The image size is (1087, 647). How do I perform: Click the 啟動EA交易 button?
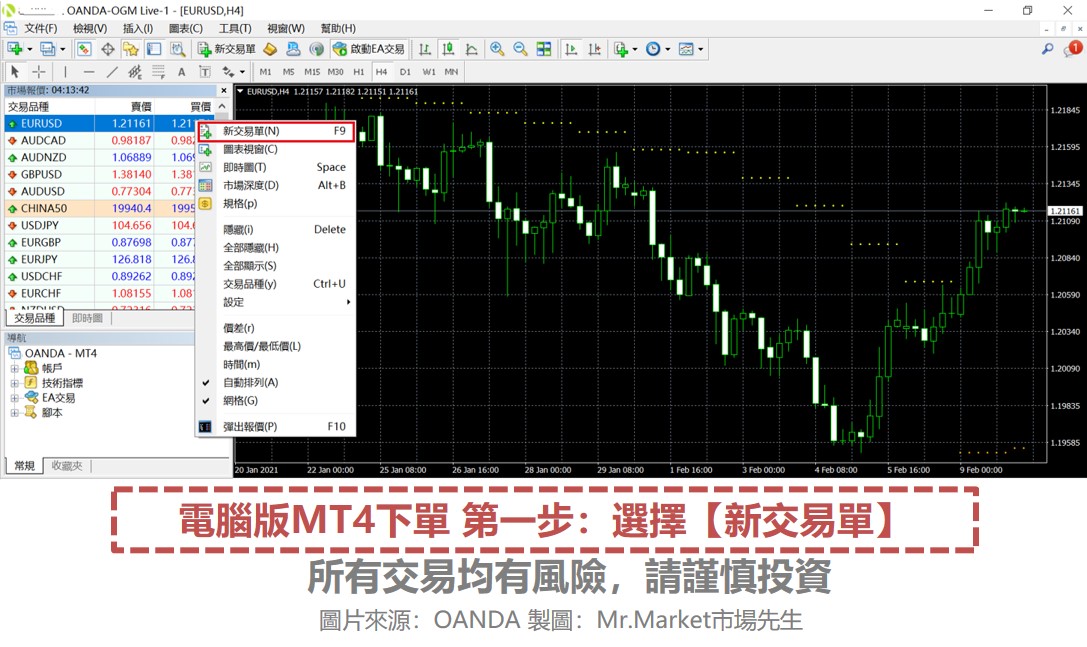coord(369,49)
